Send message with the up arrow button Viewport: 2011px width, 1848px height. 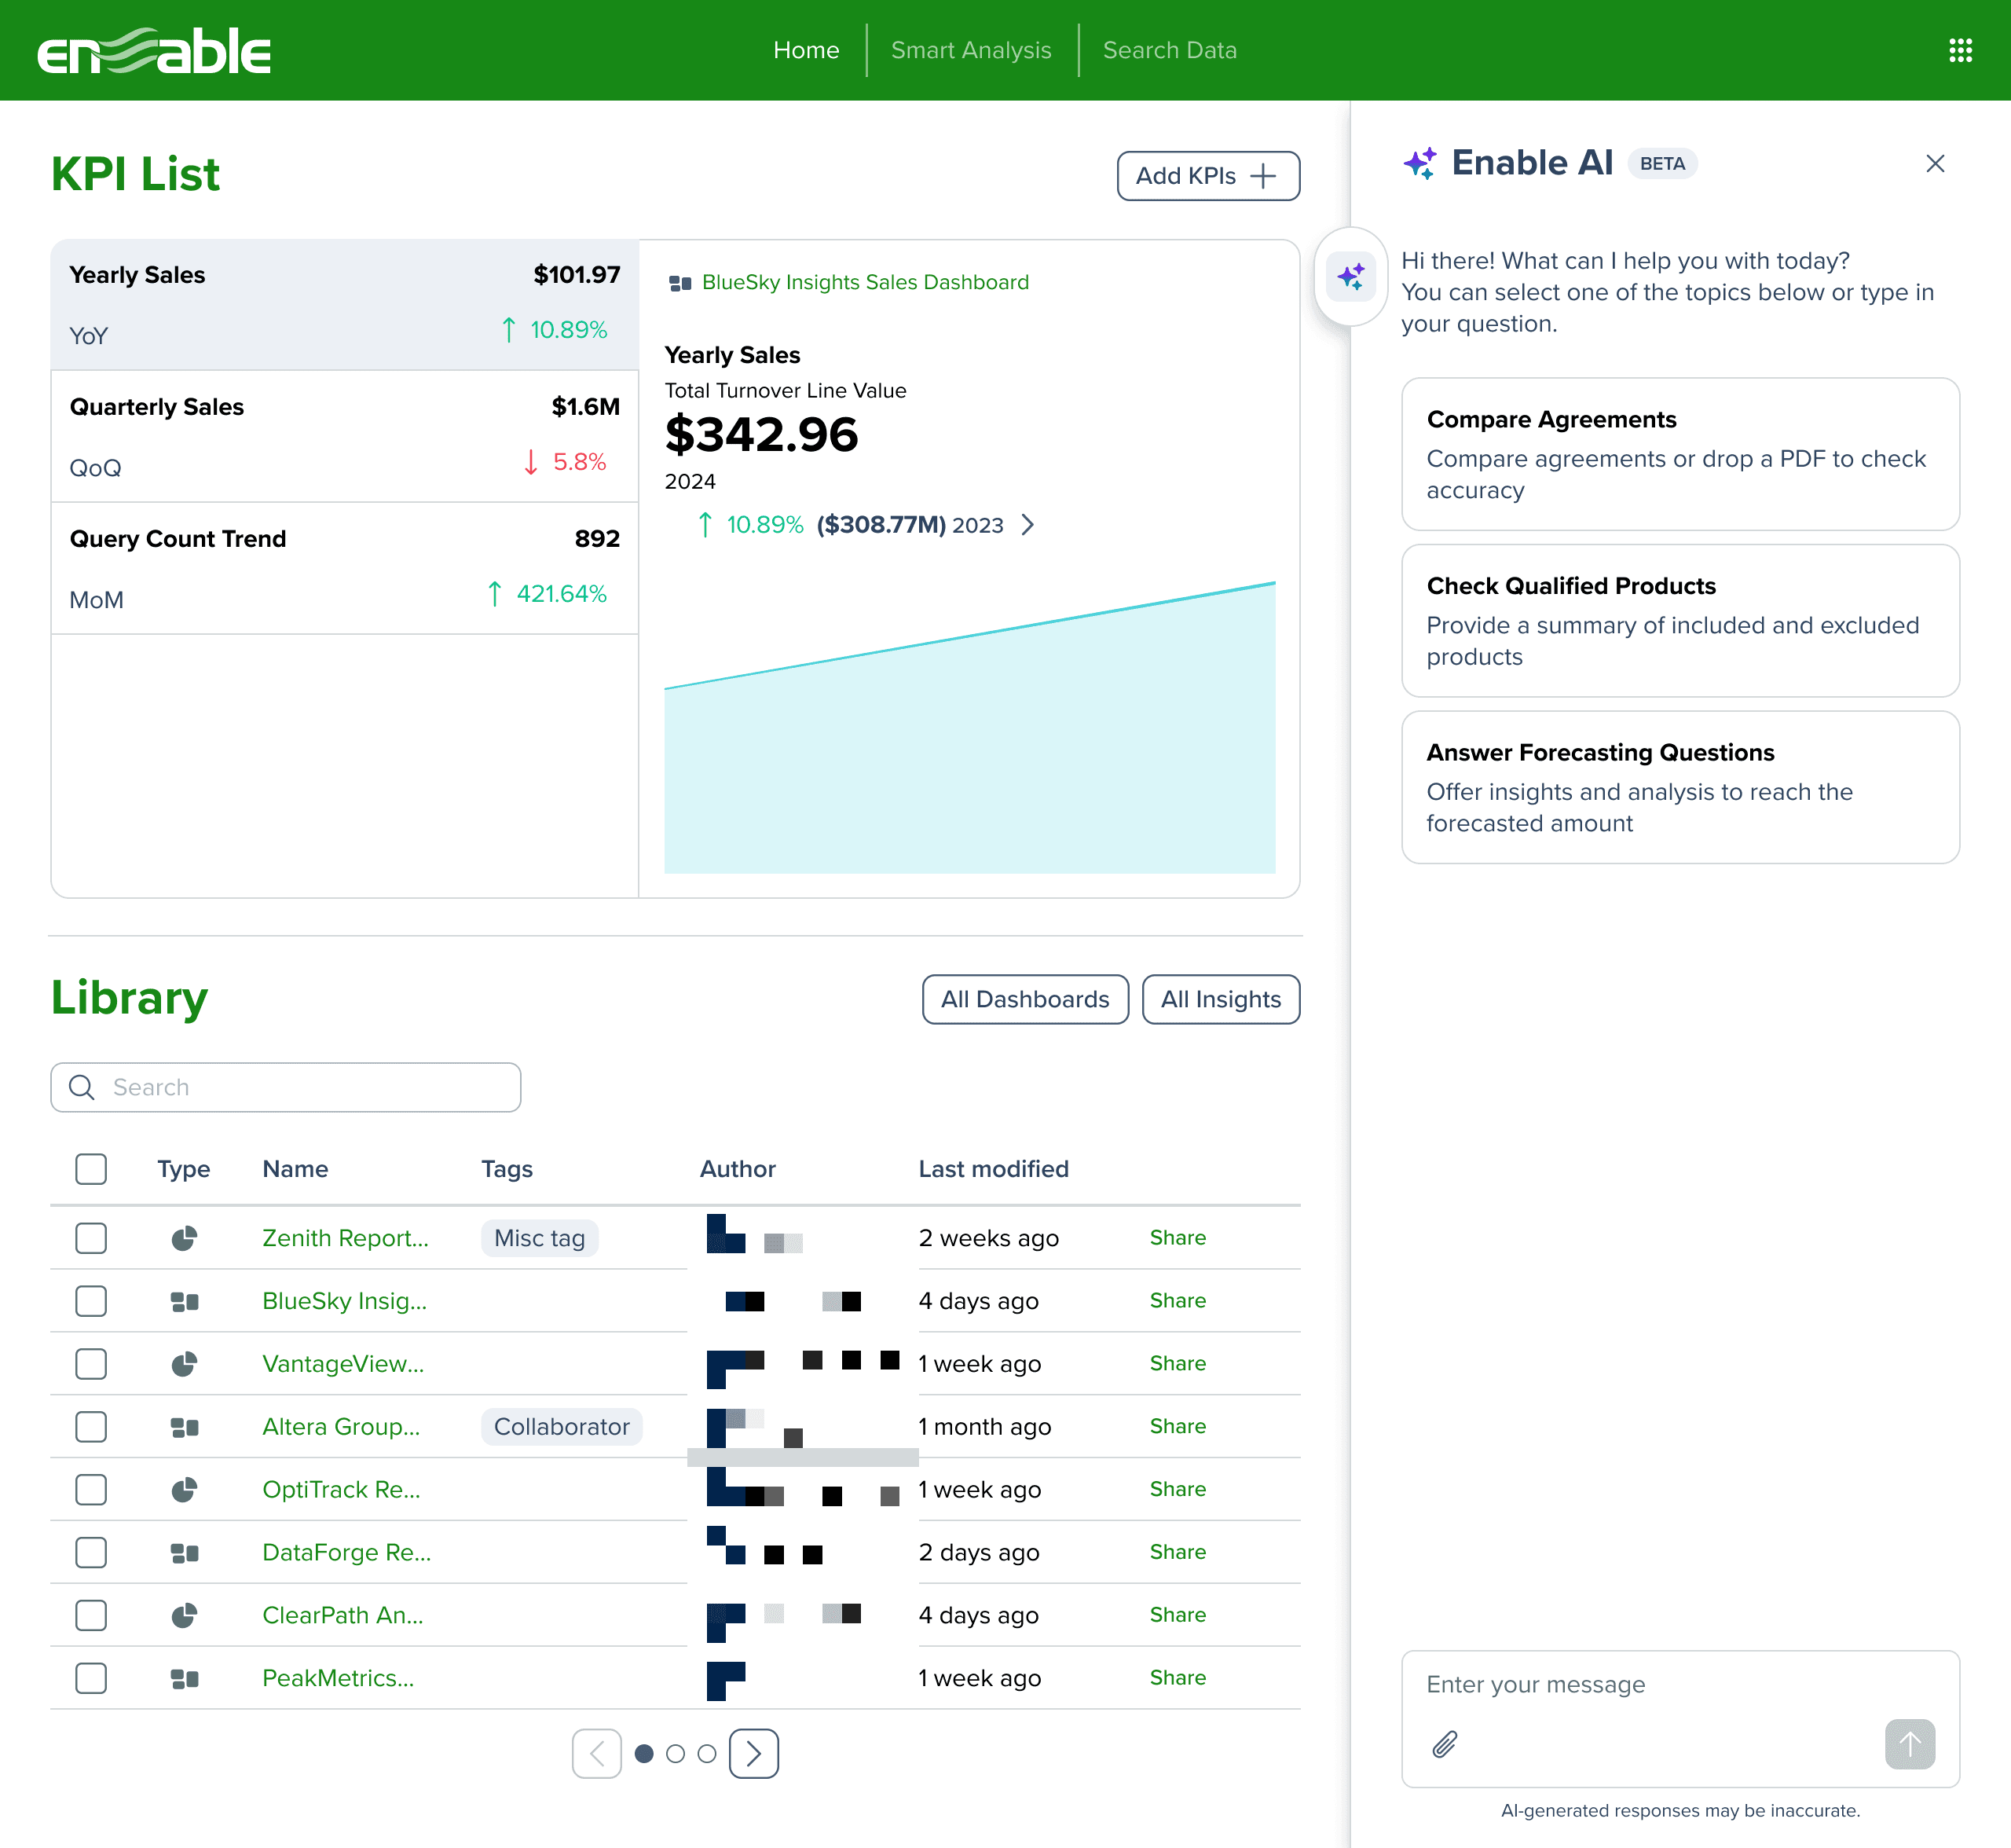[1910, 1744]
